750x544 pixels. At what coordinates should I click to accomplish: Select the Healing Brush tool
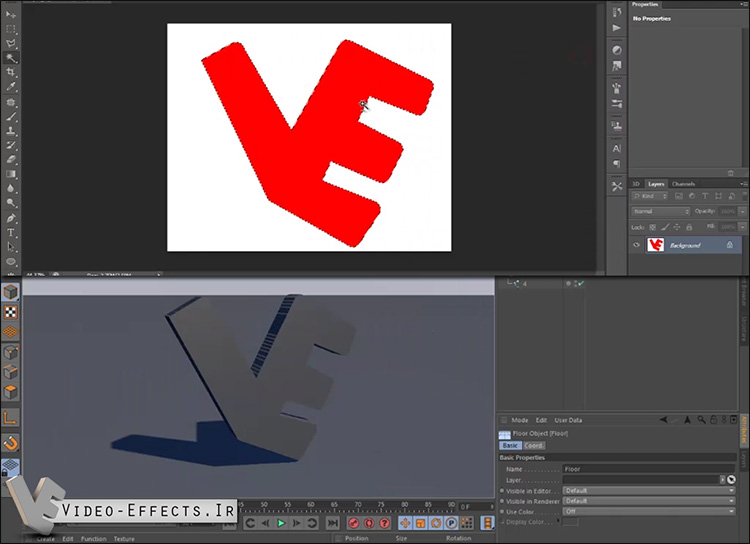[x=11, y=102]
